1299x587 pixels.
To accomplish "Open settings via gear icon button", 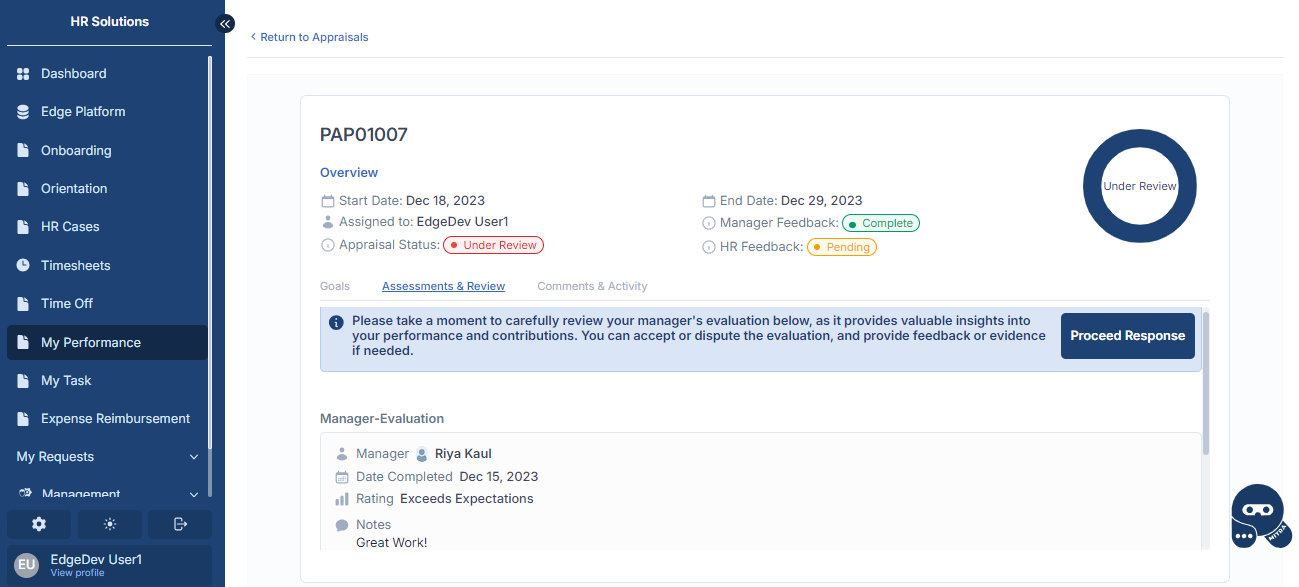I will (x=39, y=524).
